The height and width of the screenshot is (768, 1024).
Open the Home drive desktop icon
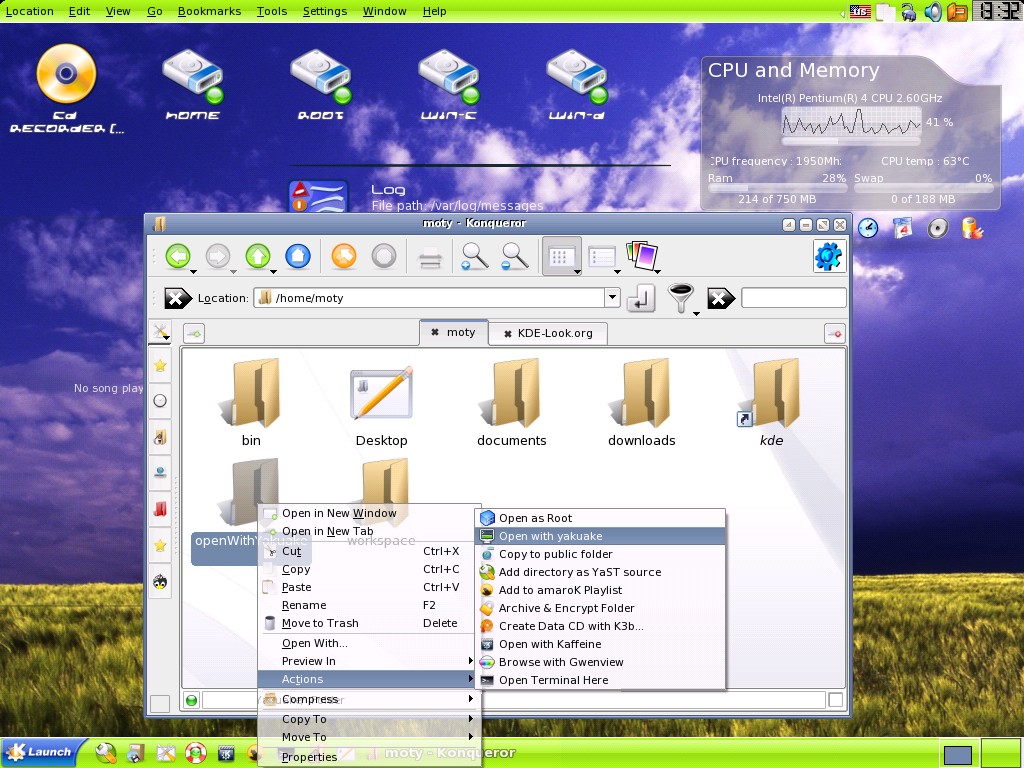click(193, 84)
